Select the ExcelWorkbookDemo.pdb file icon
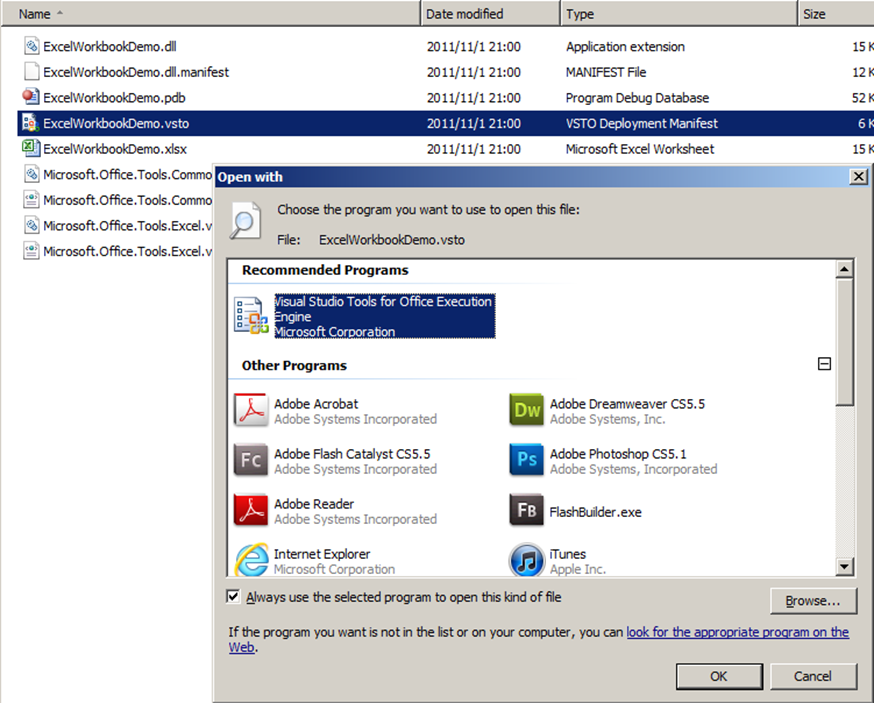 point(31,97)
